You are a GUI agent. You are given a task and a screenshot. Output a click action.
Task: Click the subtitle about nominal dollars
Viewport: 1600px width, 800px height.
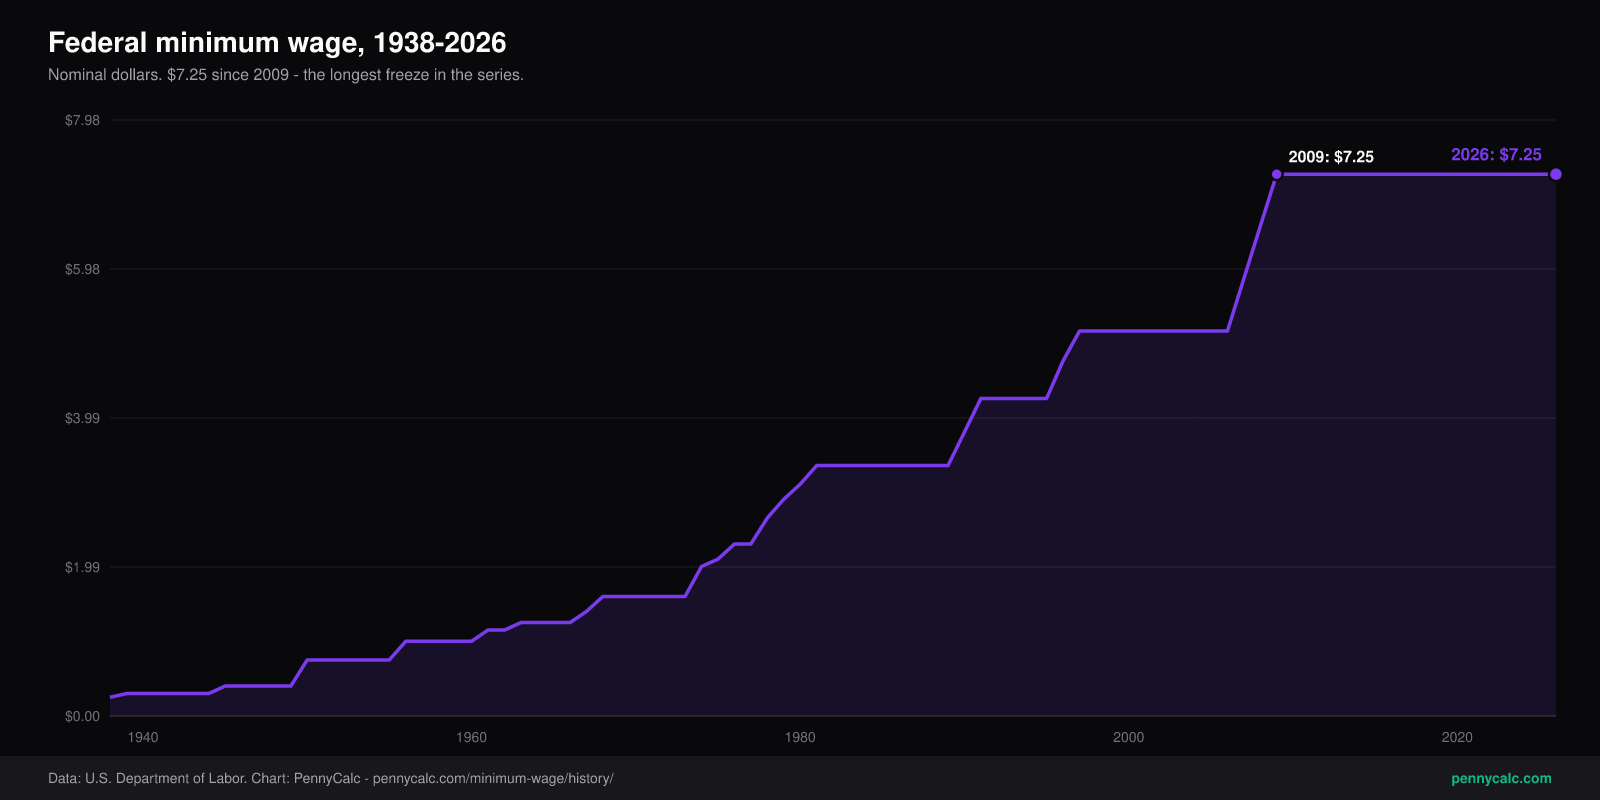pos(286,75)
